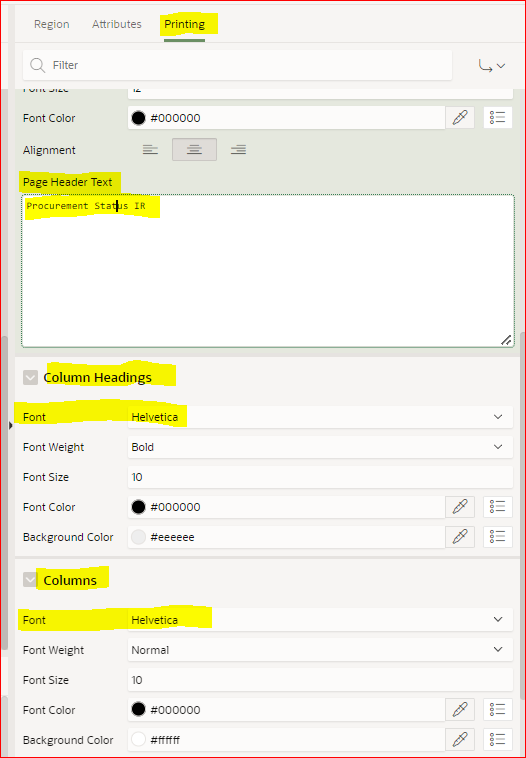Select center alignment option
This screenshot has height=758, width=526.
[x=194, y=150]
